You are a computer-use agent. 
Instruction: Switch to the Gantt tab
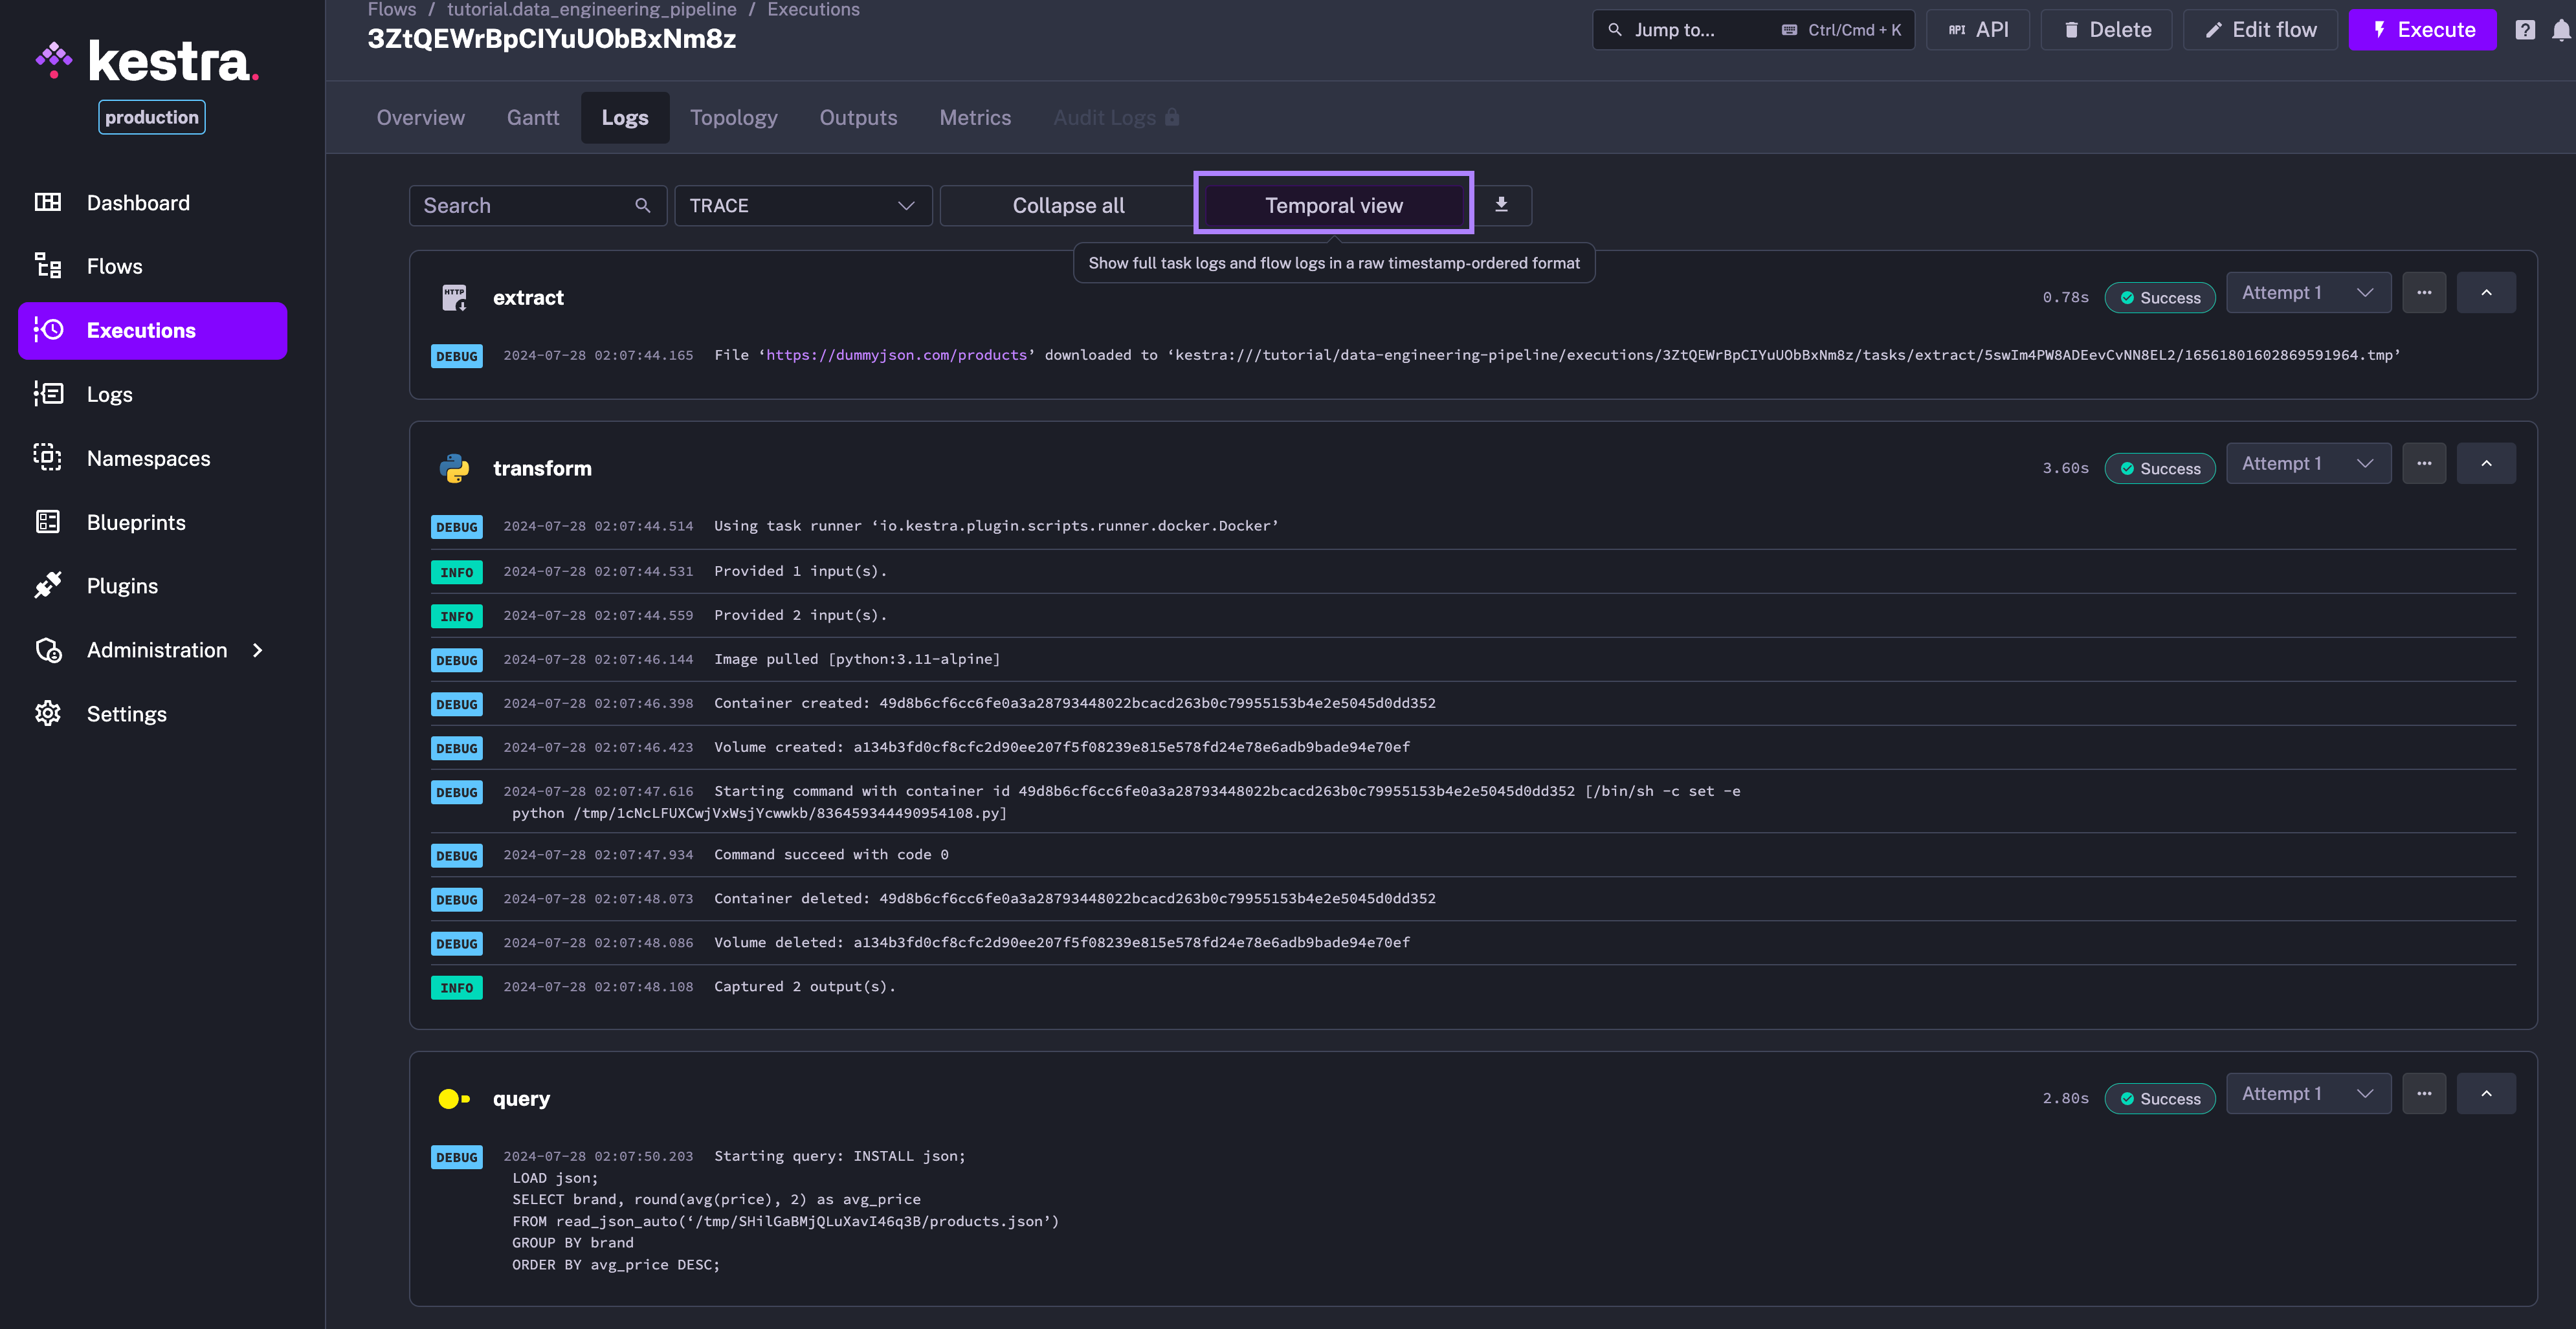click(x=532, y=117)
